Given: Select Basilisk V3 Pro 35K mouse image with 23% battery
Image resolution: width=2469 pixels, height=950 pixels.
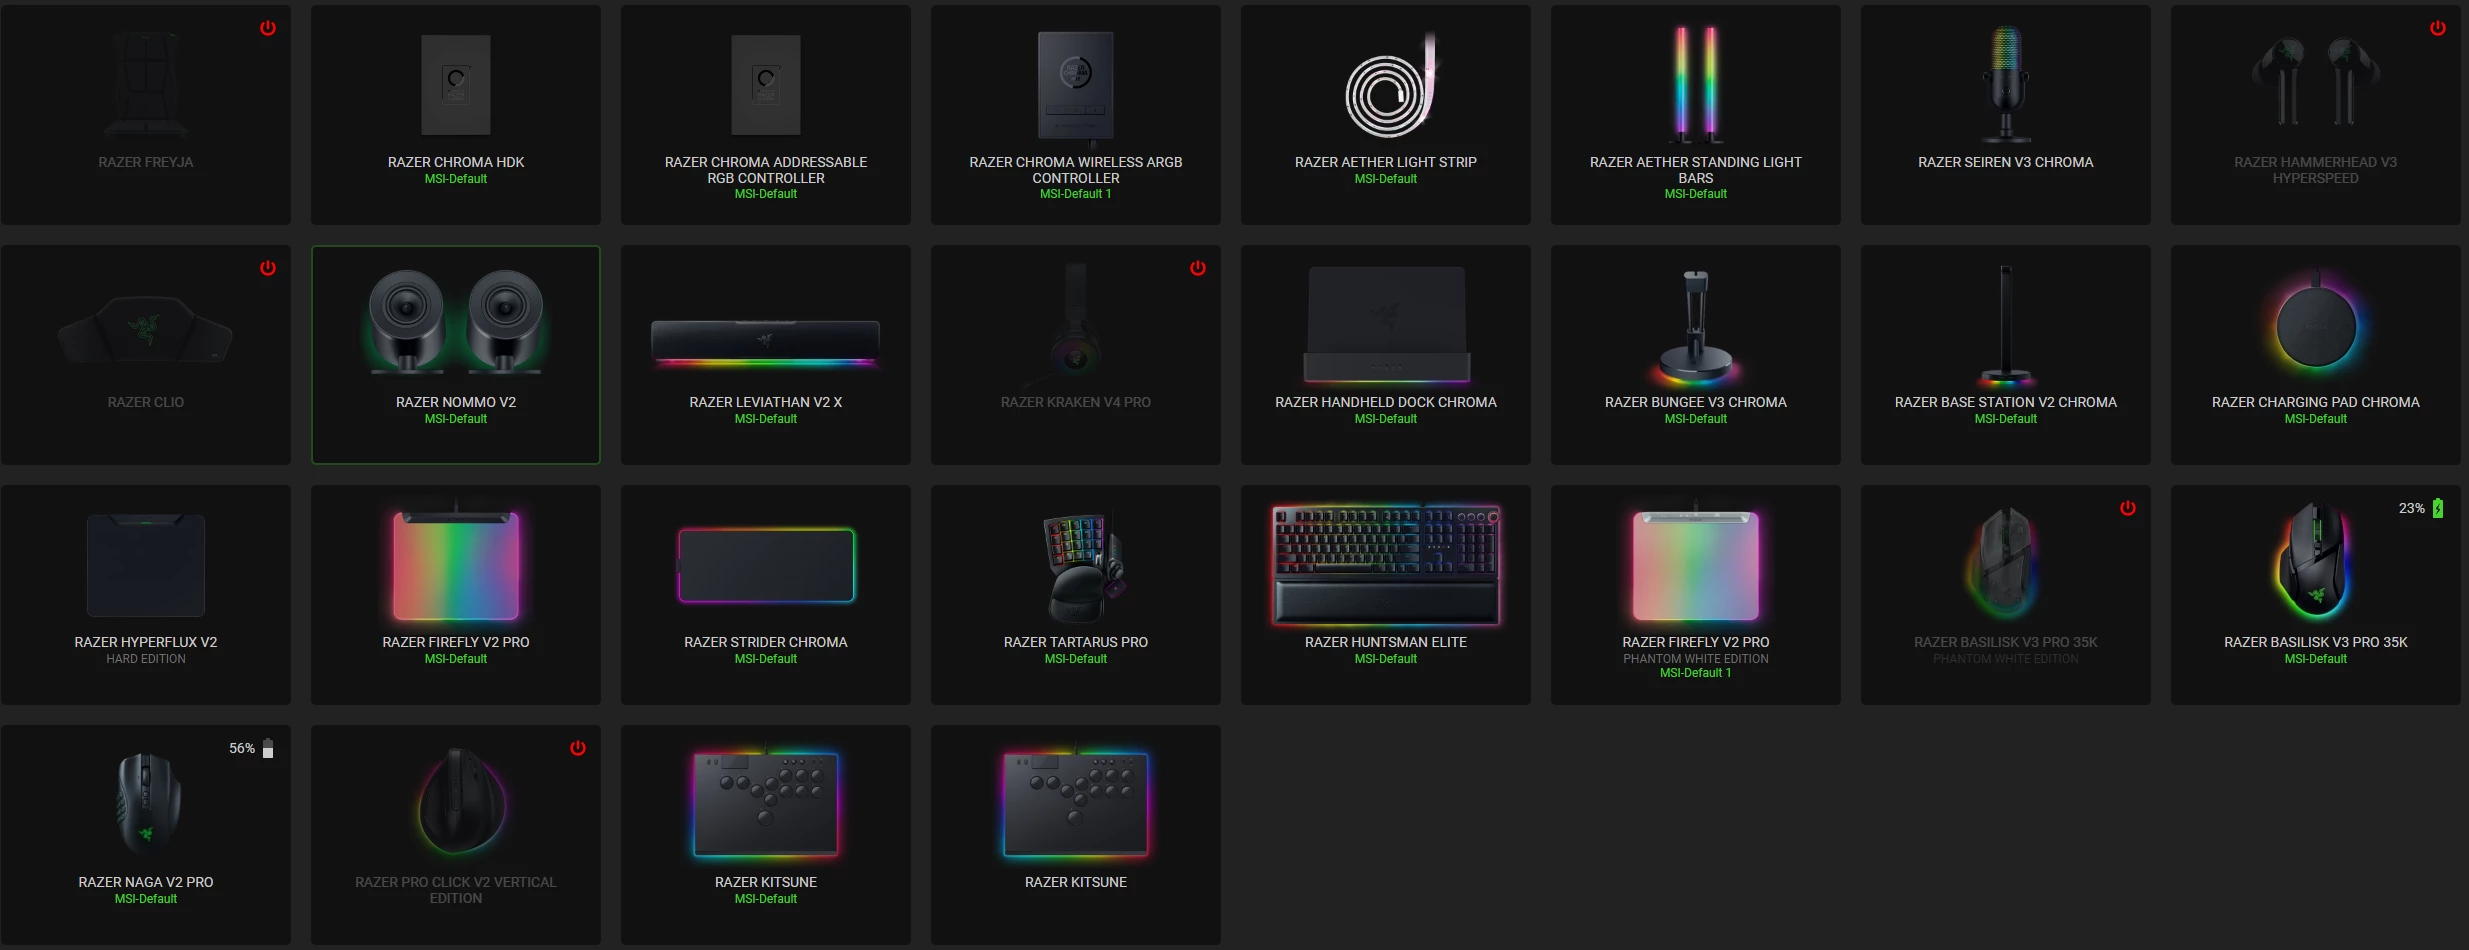Looking at the screenshot, I should (x=2314, y=560).
